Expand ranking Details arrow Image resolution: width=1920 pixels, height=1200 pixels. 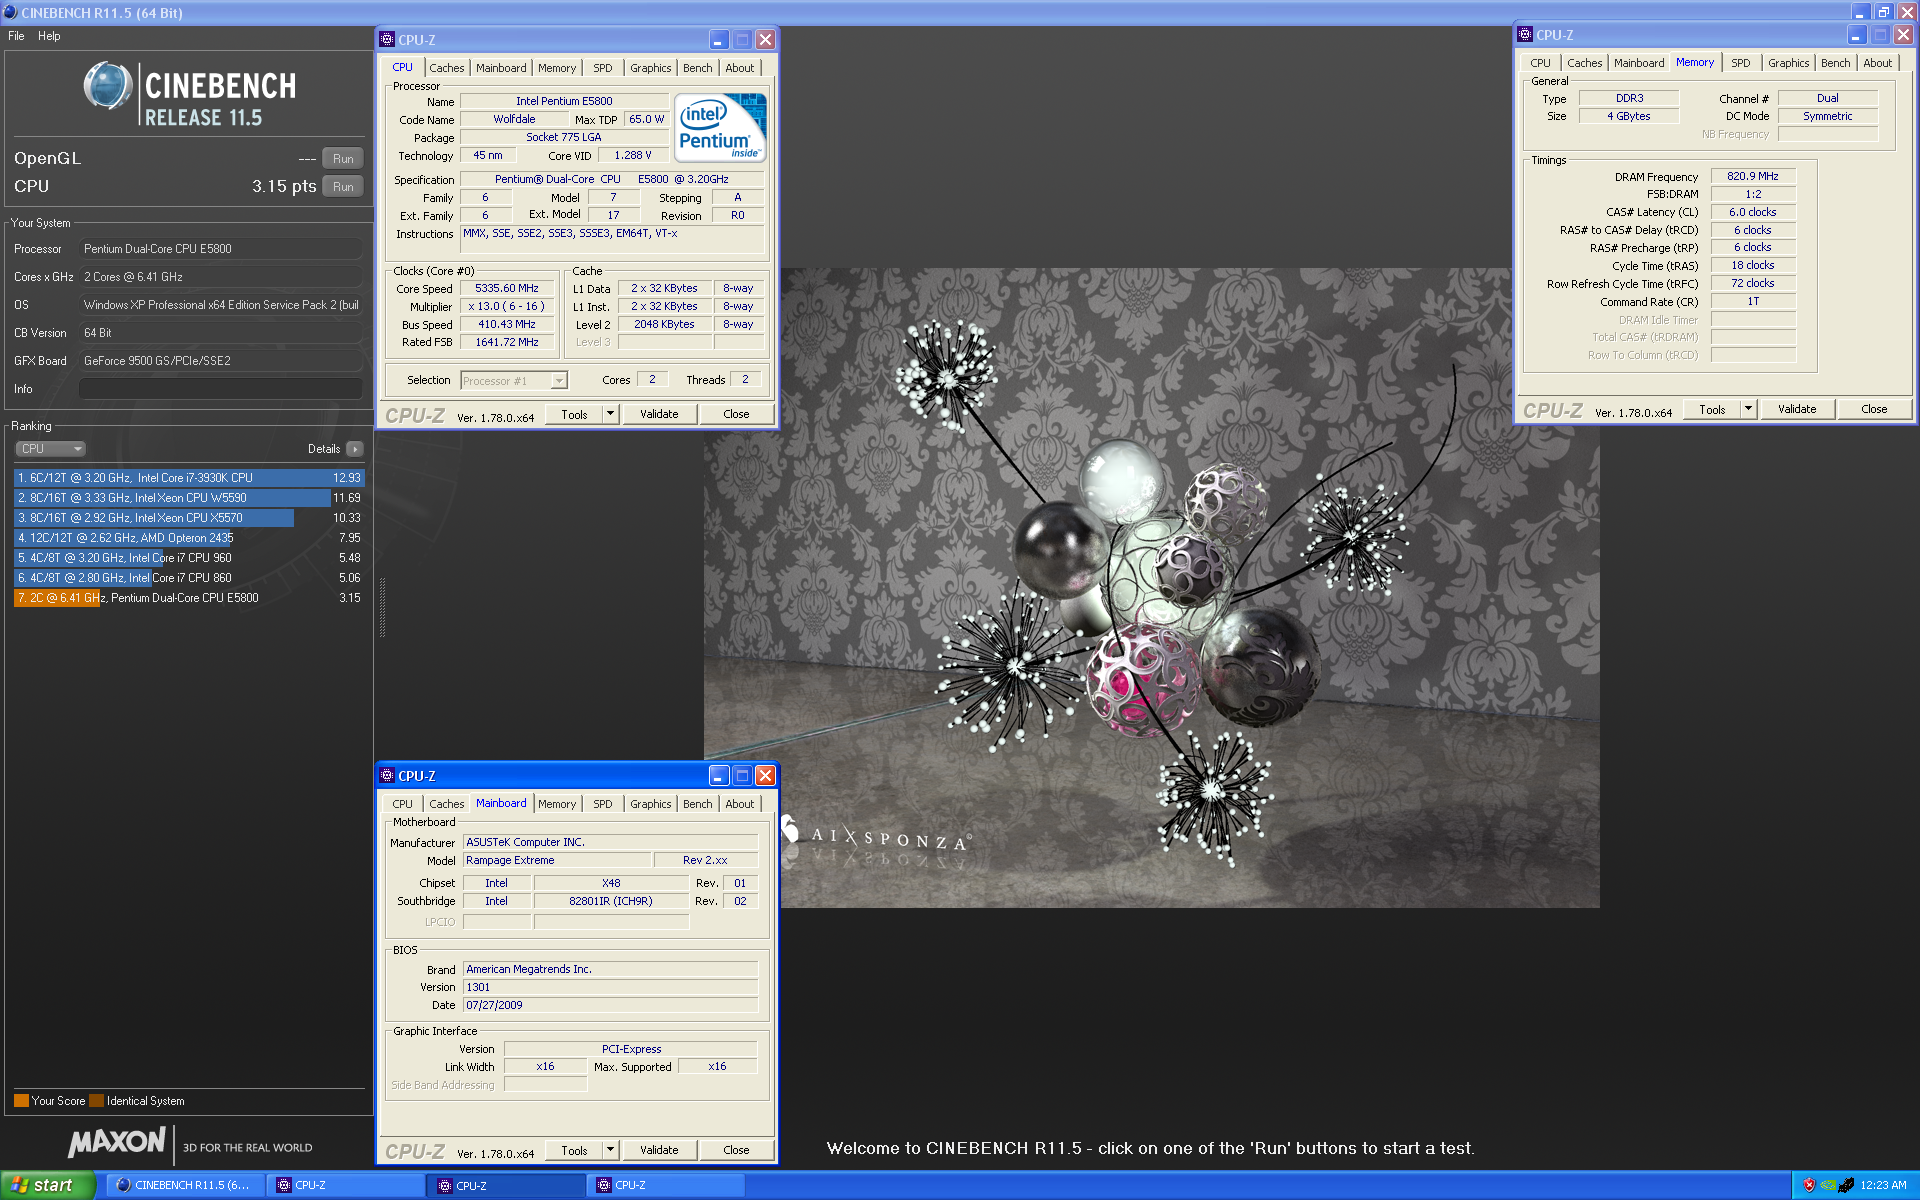(355, 449)
